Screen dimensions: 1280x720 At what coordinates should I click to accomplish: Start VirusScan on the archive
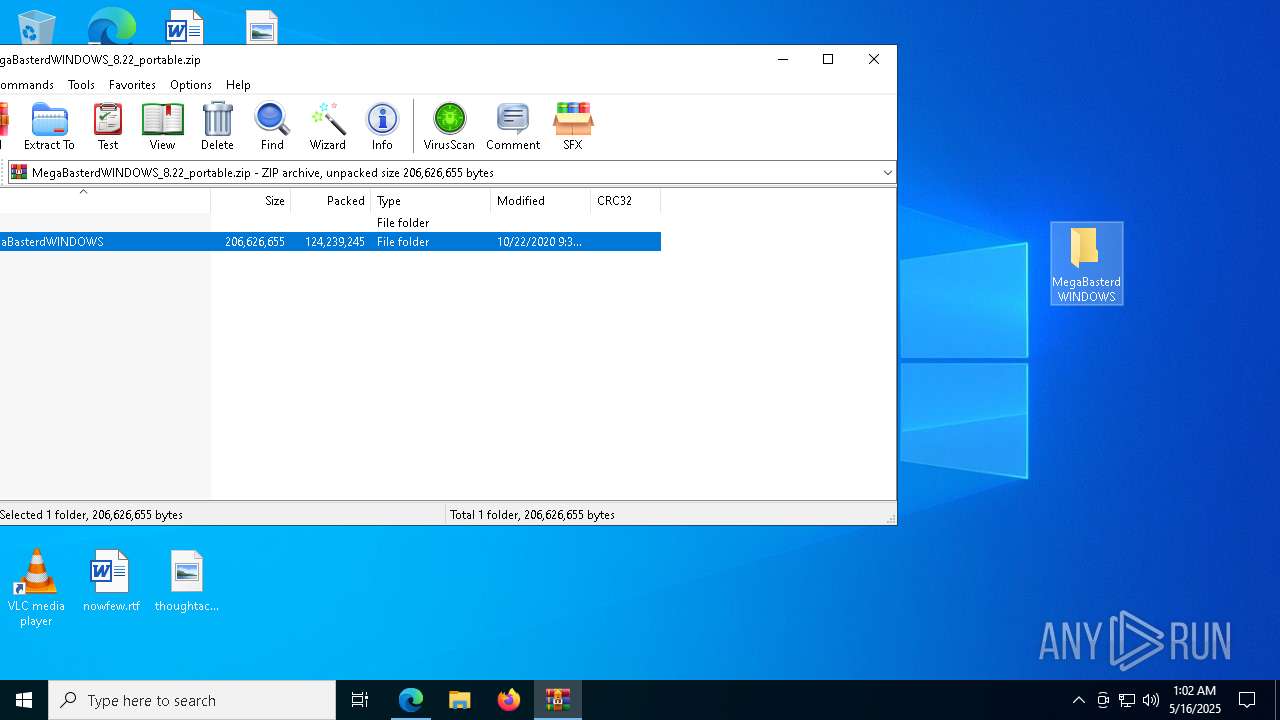[449, 126]
